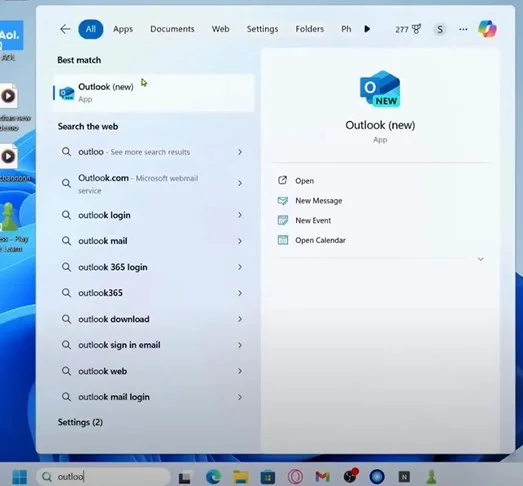Switch to the Web filter
Screen dimensions: 523x486
pyautogui.click(x=220, y=29)
